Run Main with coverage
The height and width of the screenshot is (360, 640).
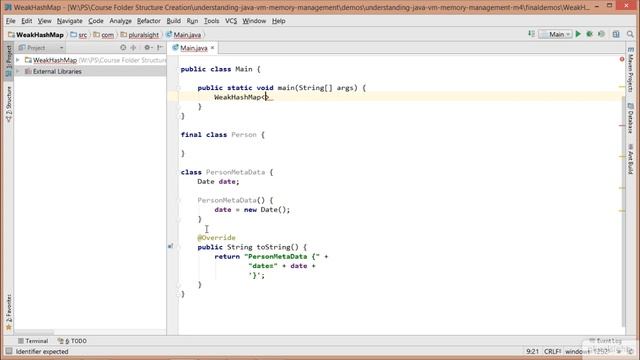(601, 34)
